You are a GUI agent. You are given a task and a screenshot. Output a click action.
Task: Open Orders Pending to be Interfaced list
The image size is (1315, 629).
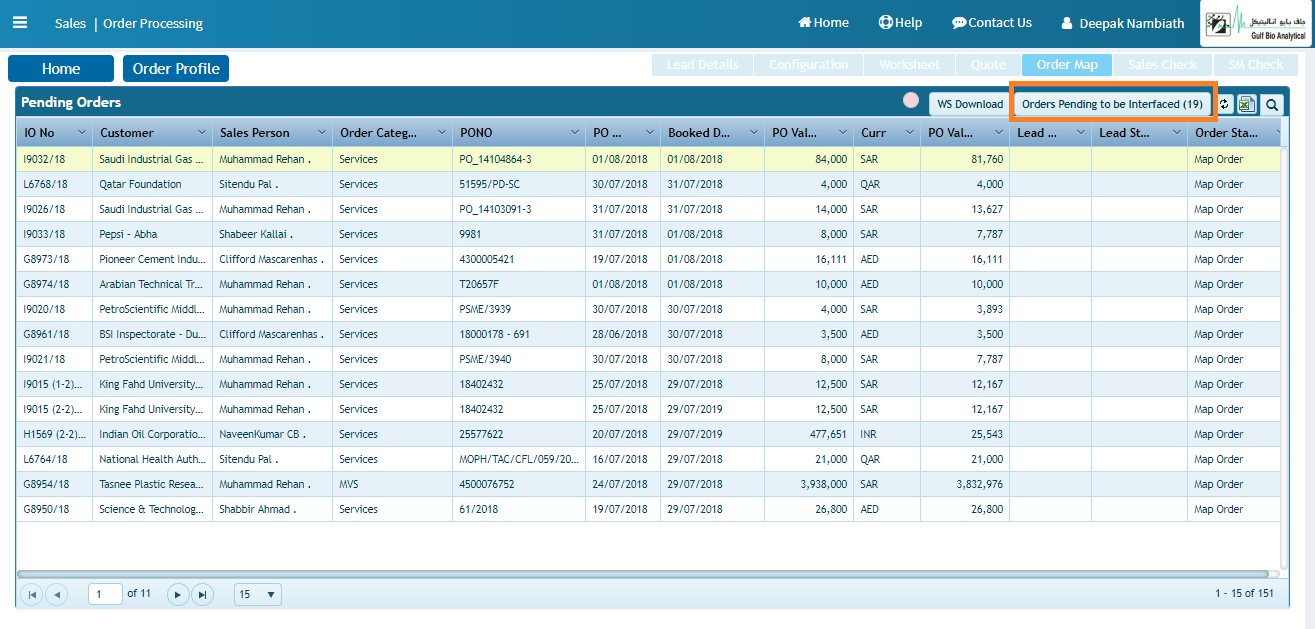pyautogui.click(x=1112, y=104)
